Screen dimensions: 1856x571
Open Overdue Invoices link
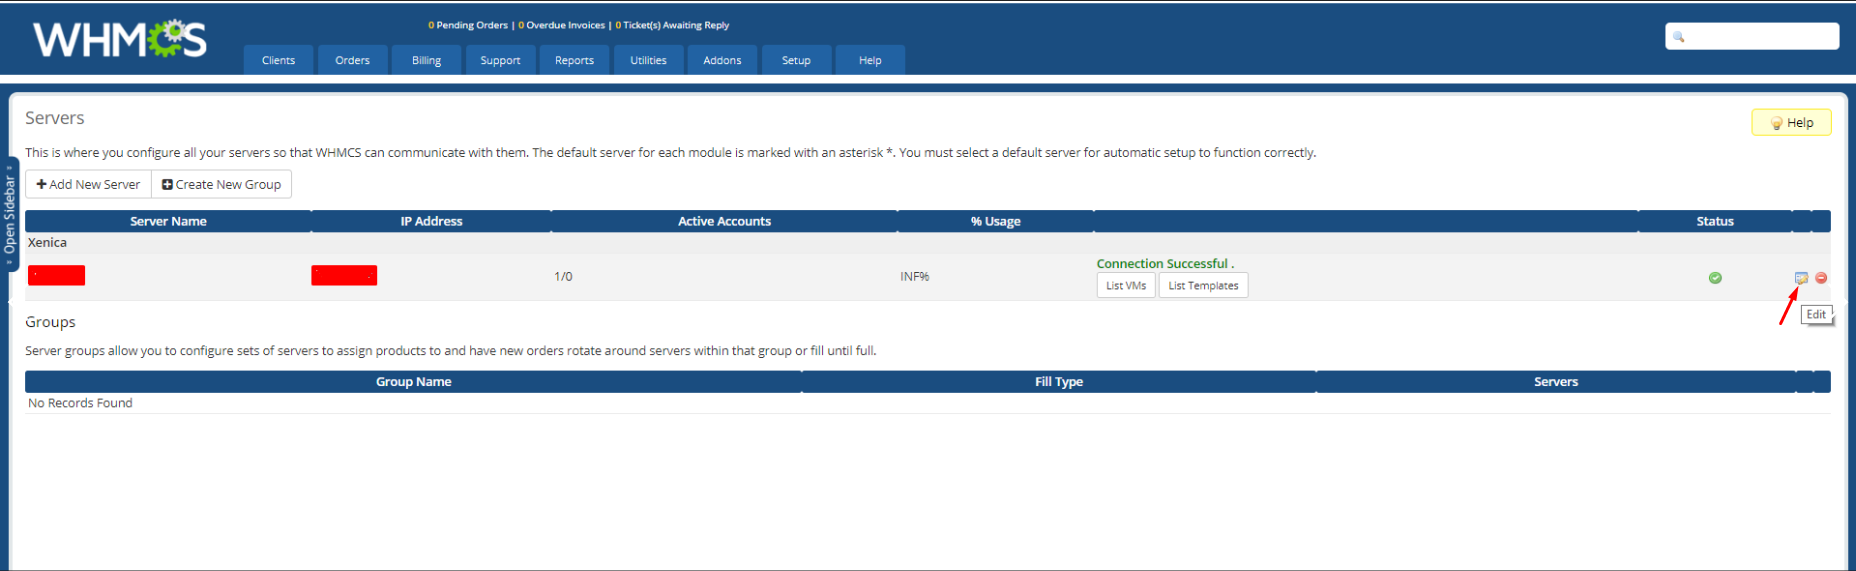coord(561,25)
